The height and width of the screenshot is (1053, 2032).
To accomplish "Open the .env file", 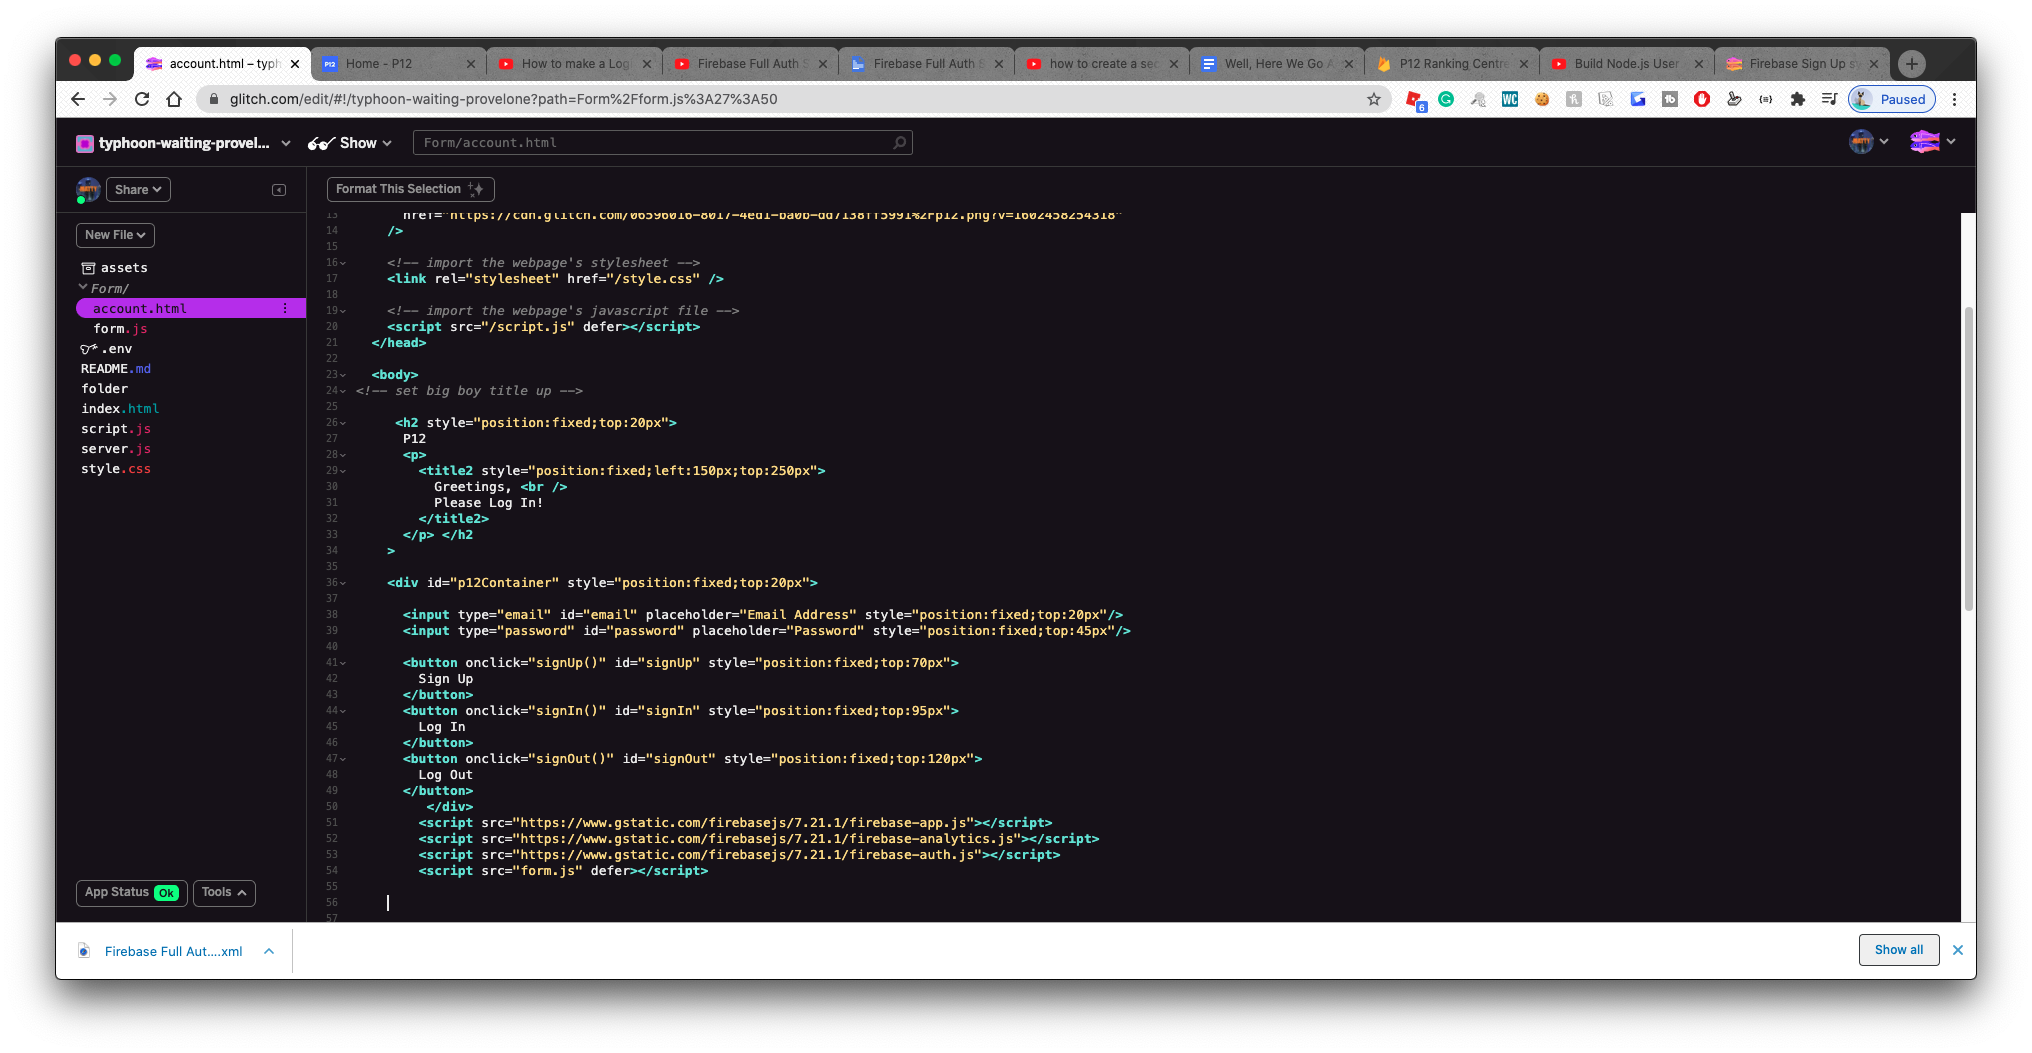I will click(x=107, y=349).
